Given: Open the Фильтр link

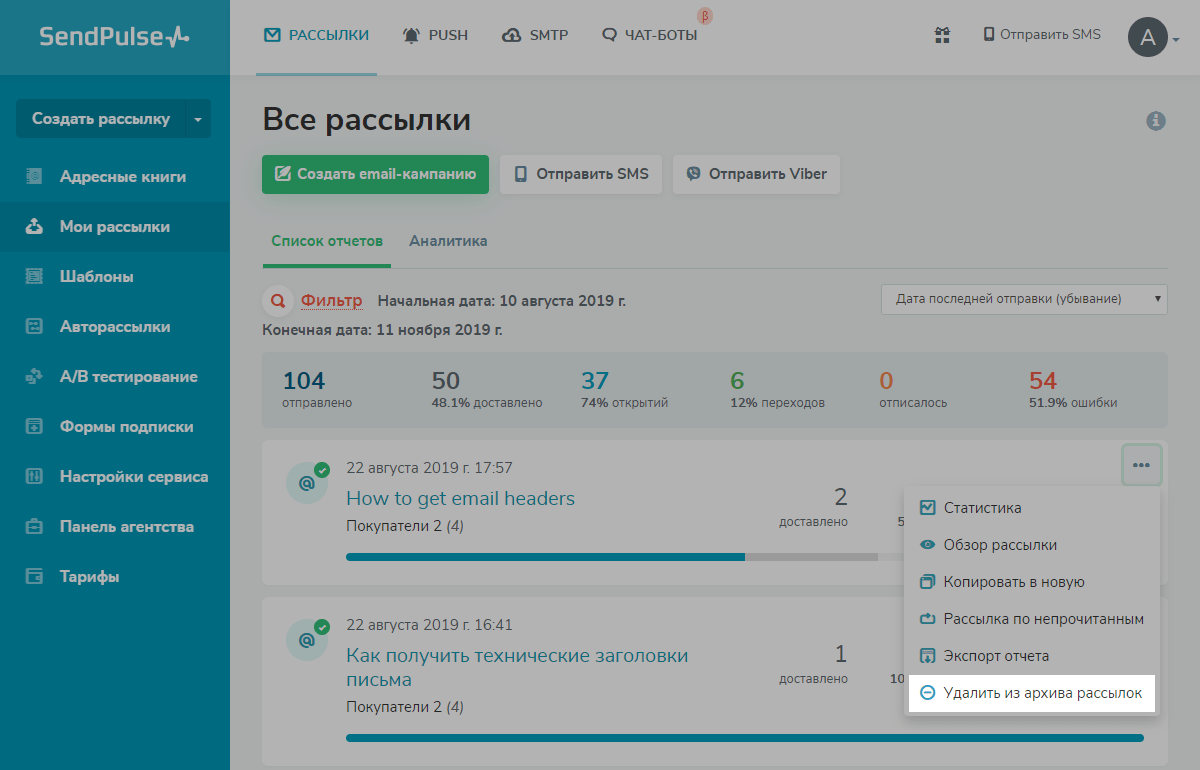Looking at the screenshot, I should (x=331, y=299).
